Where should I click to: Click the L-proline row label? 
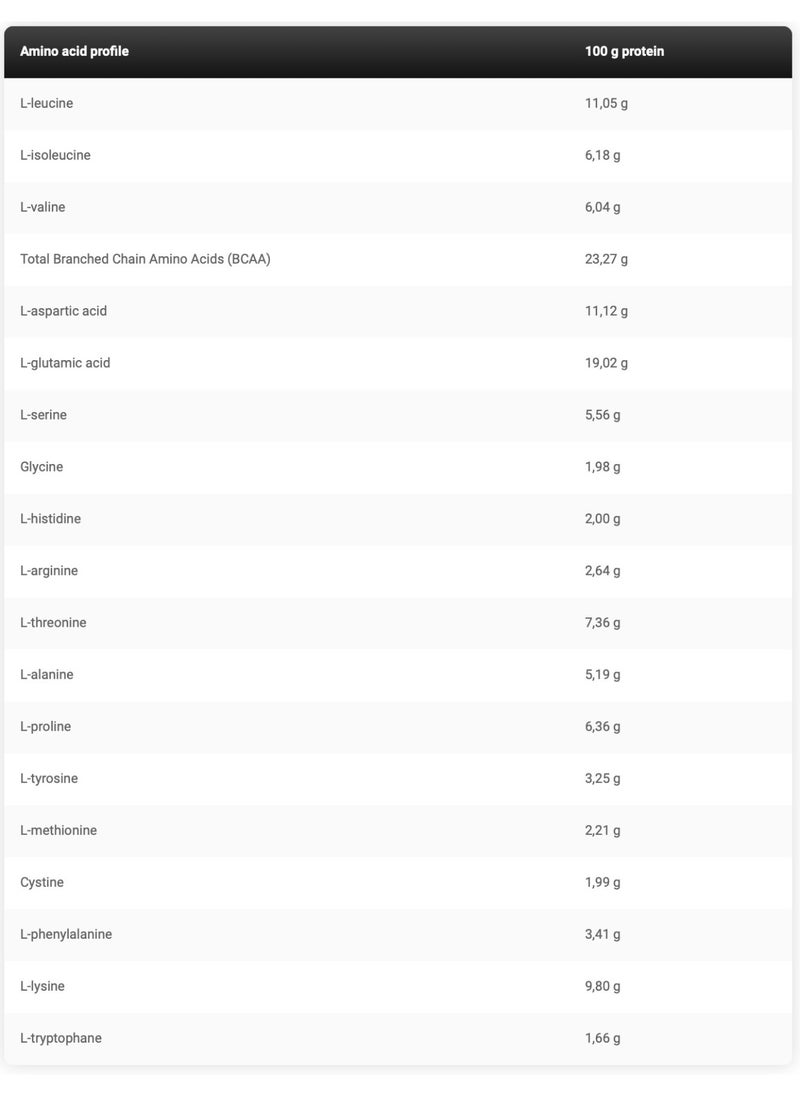[45, 726]
